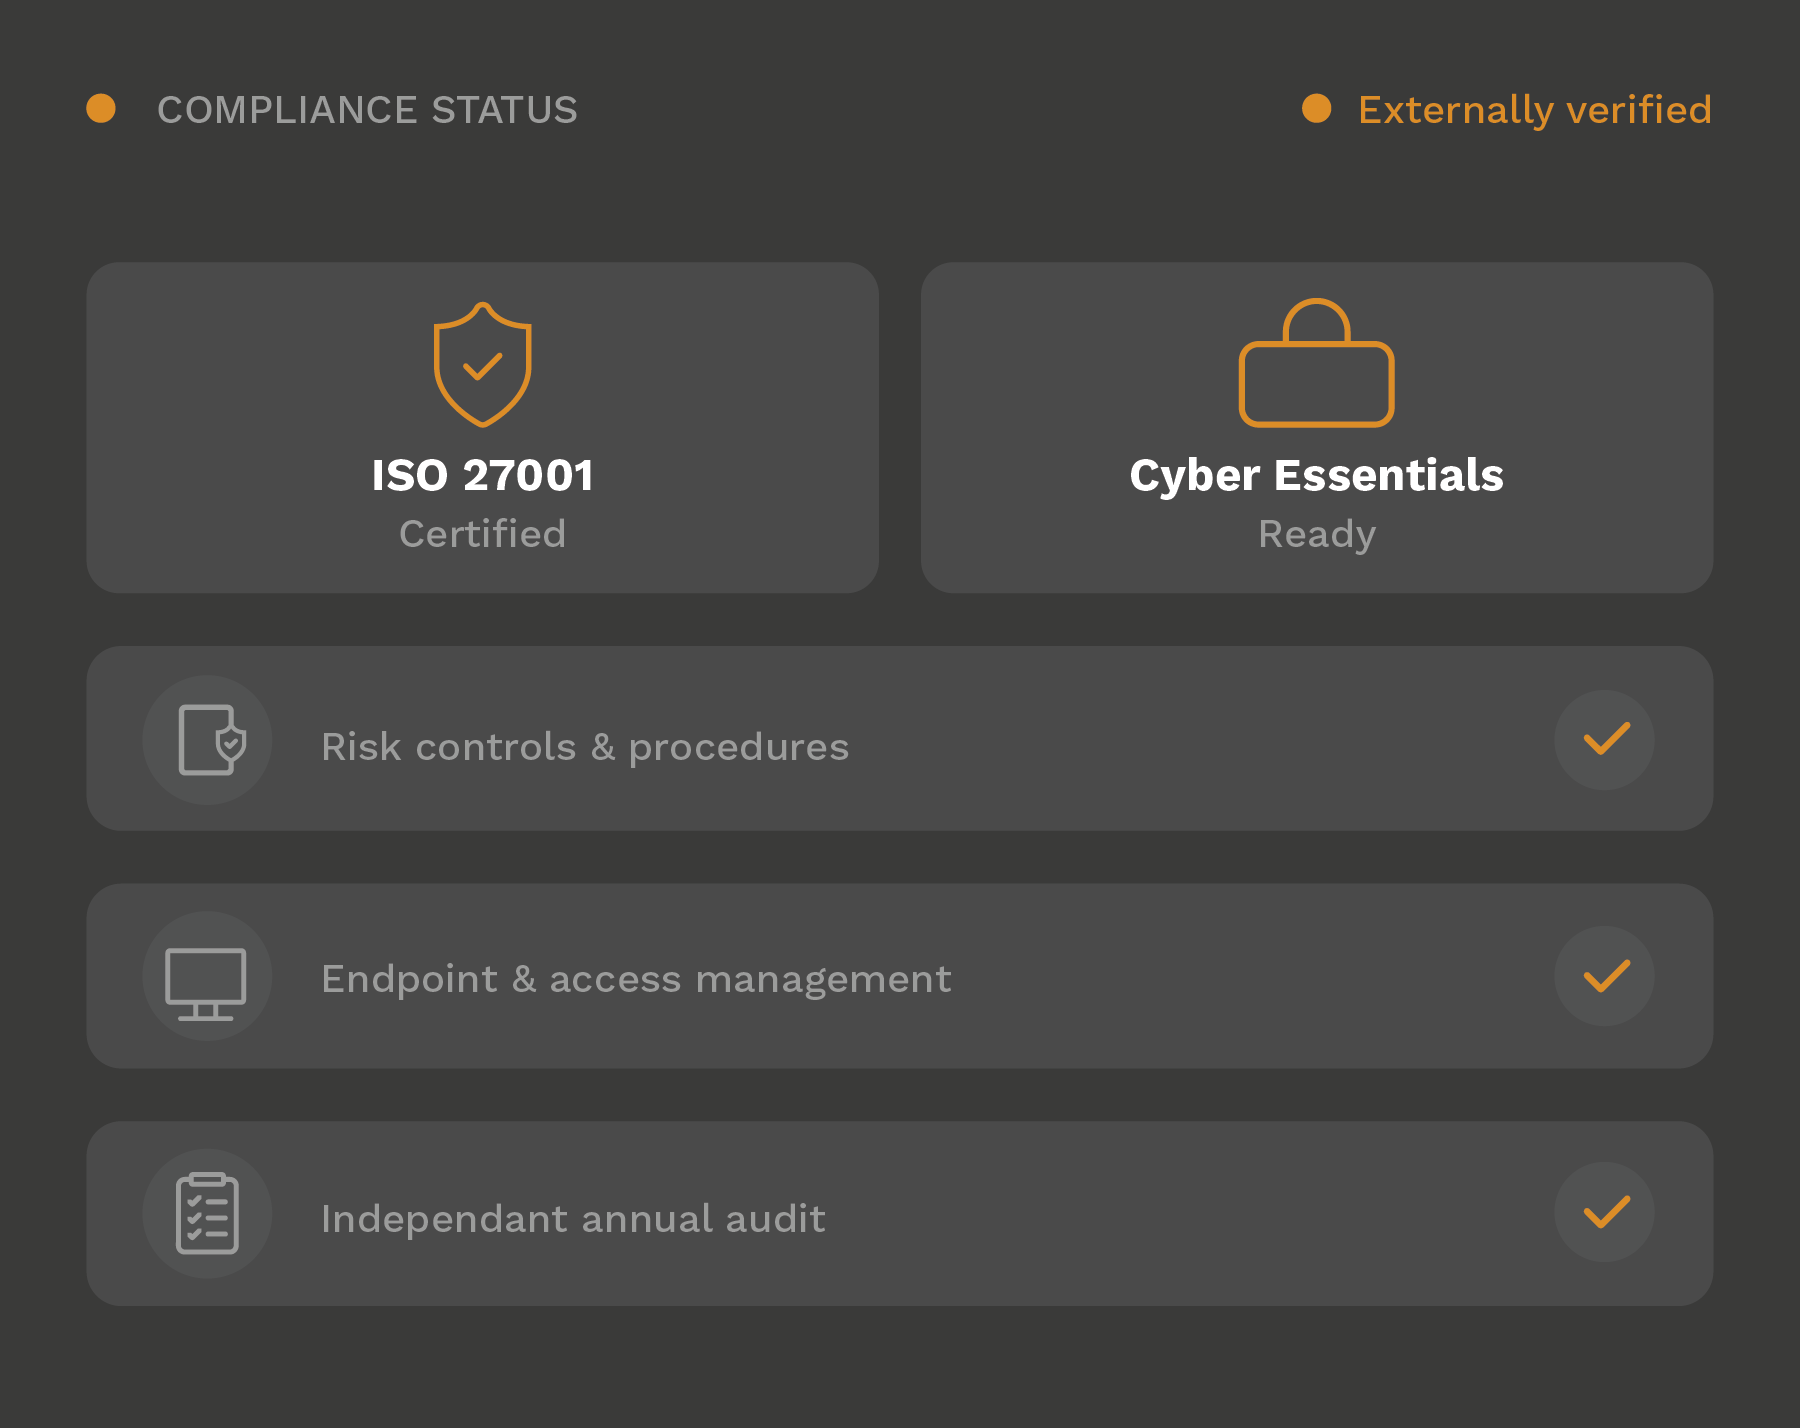1800x1428 pixels.
Task: Click the Certified status under ISO 27001
Action: pyautogui.click(x=482, y=534)
